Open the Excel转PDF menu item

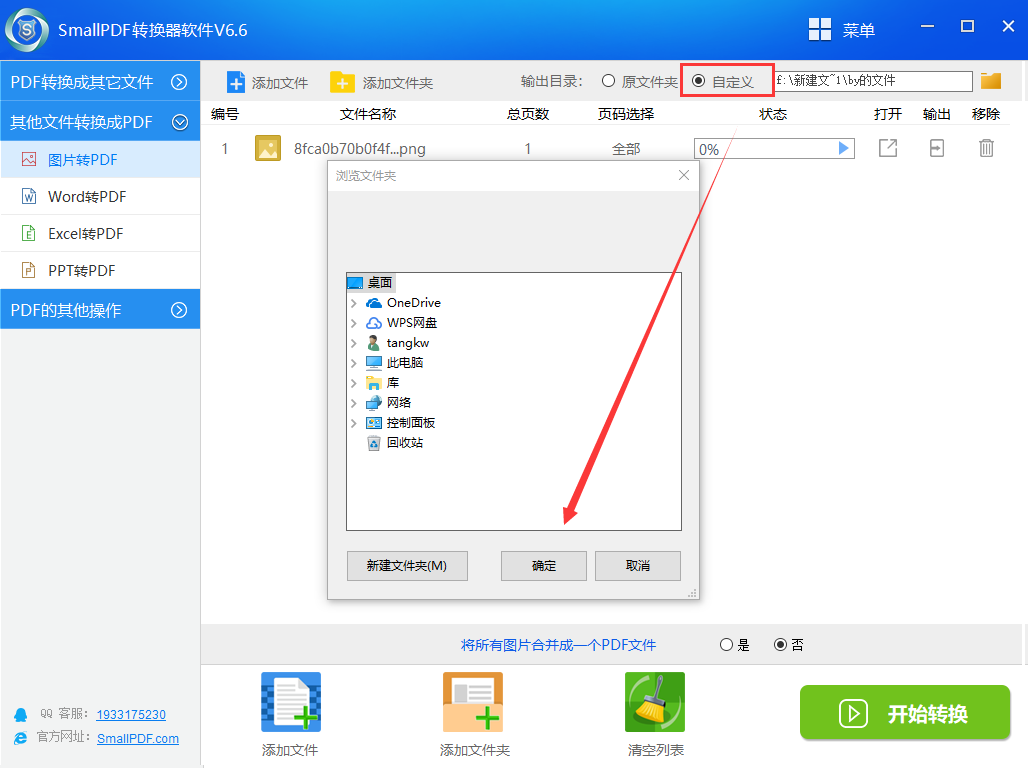tap(100, 233)
